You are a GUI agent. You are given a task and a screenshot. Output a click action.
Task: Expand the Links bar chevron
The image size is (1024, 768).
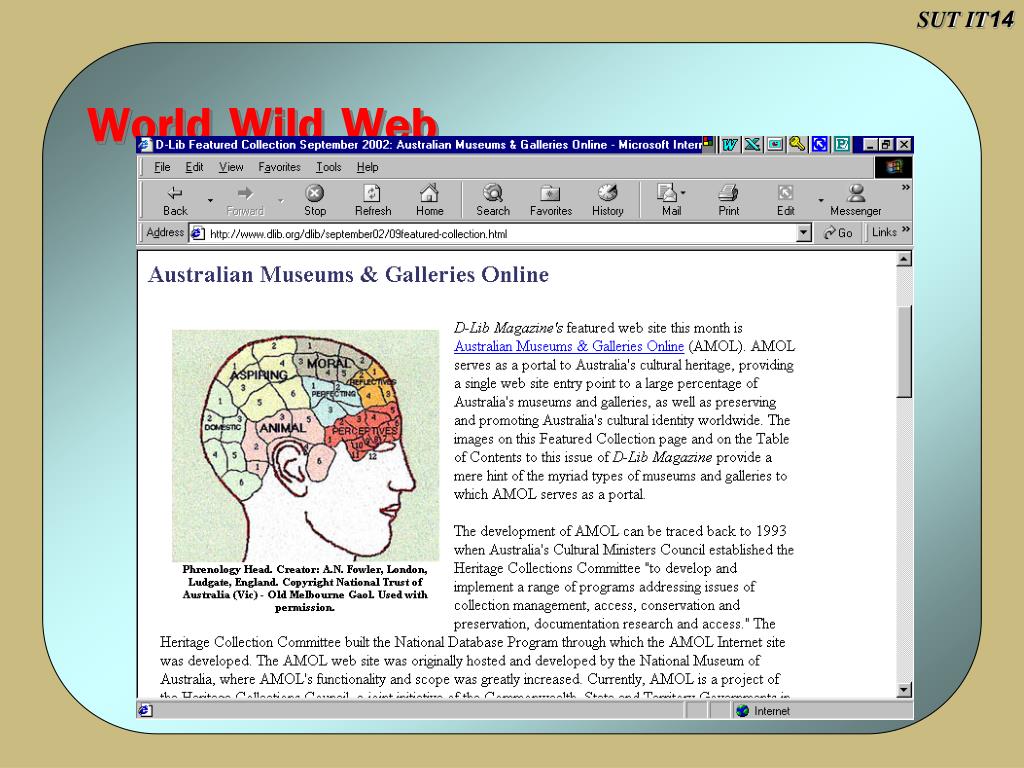(x=906, y=230)
